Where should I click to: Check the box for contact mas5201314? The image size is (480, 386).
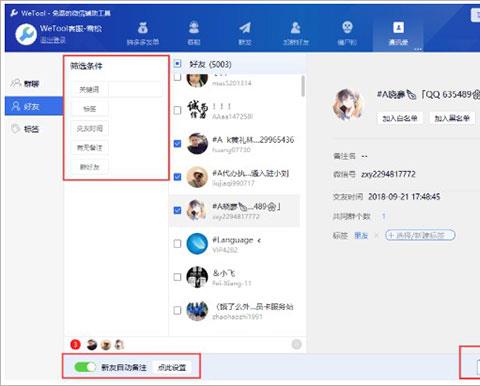(178, 77)
